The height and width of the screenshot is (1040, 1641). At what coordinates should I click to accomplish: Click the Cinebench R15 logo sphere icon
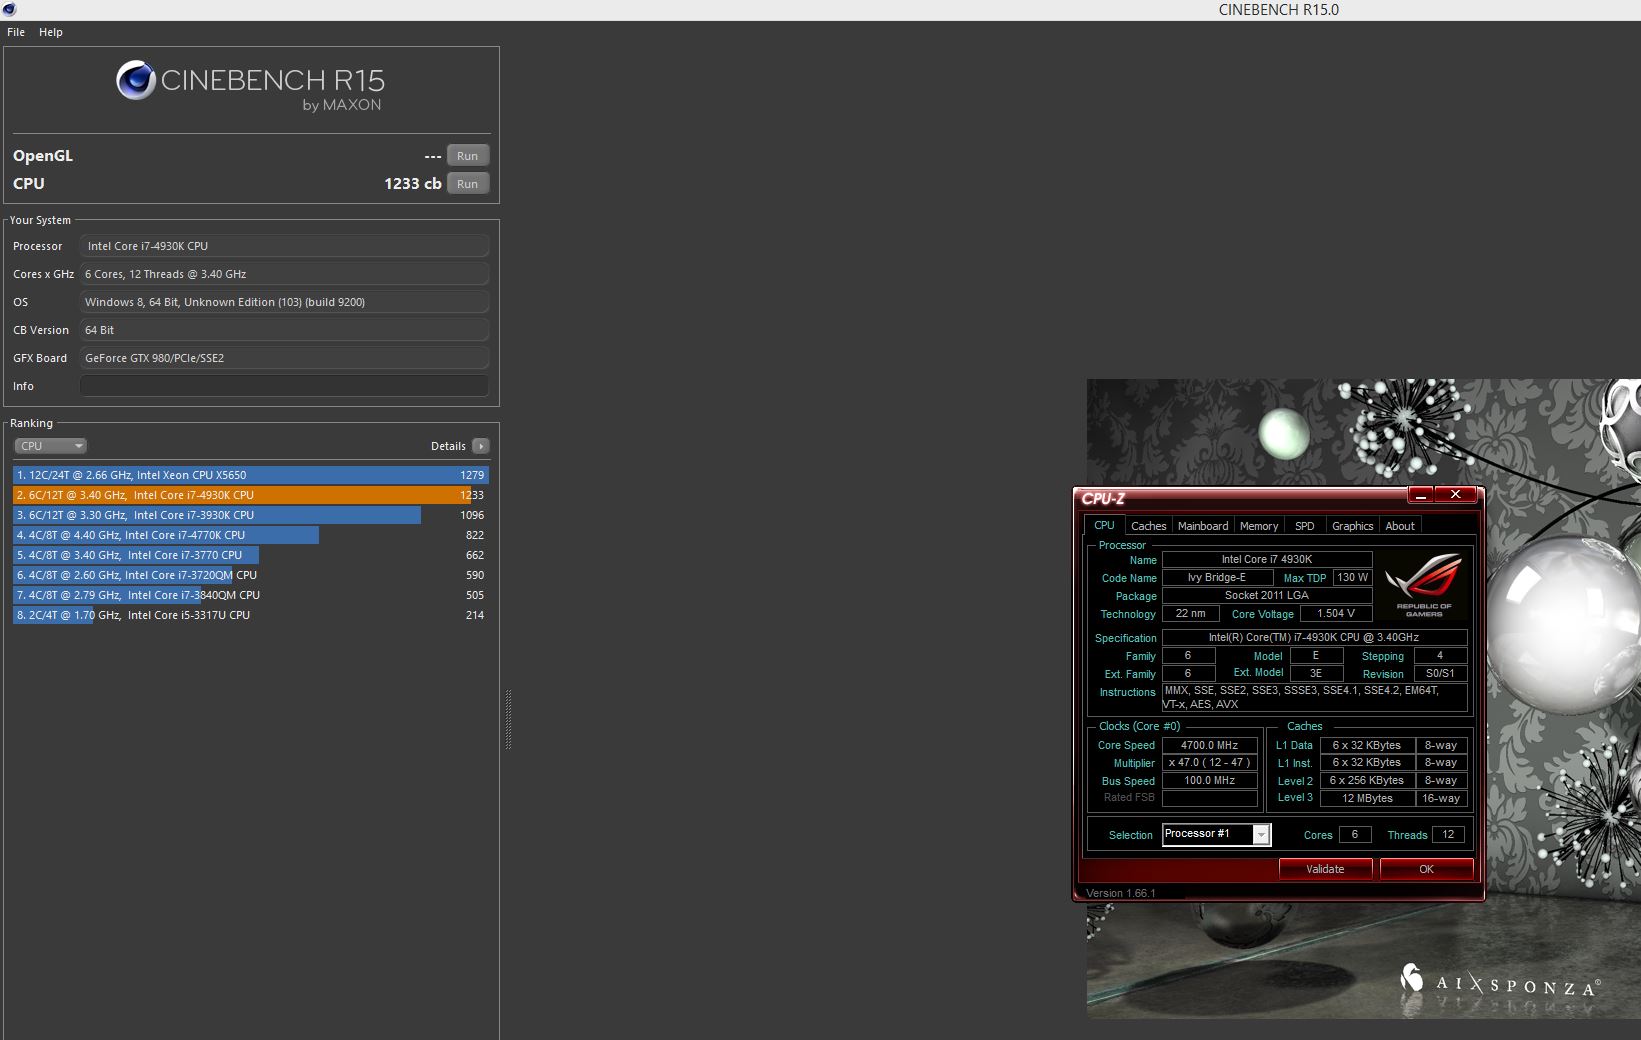click(135, 81)
